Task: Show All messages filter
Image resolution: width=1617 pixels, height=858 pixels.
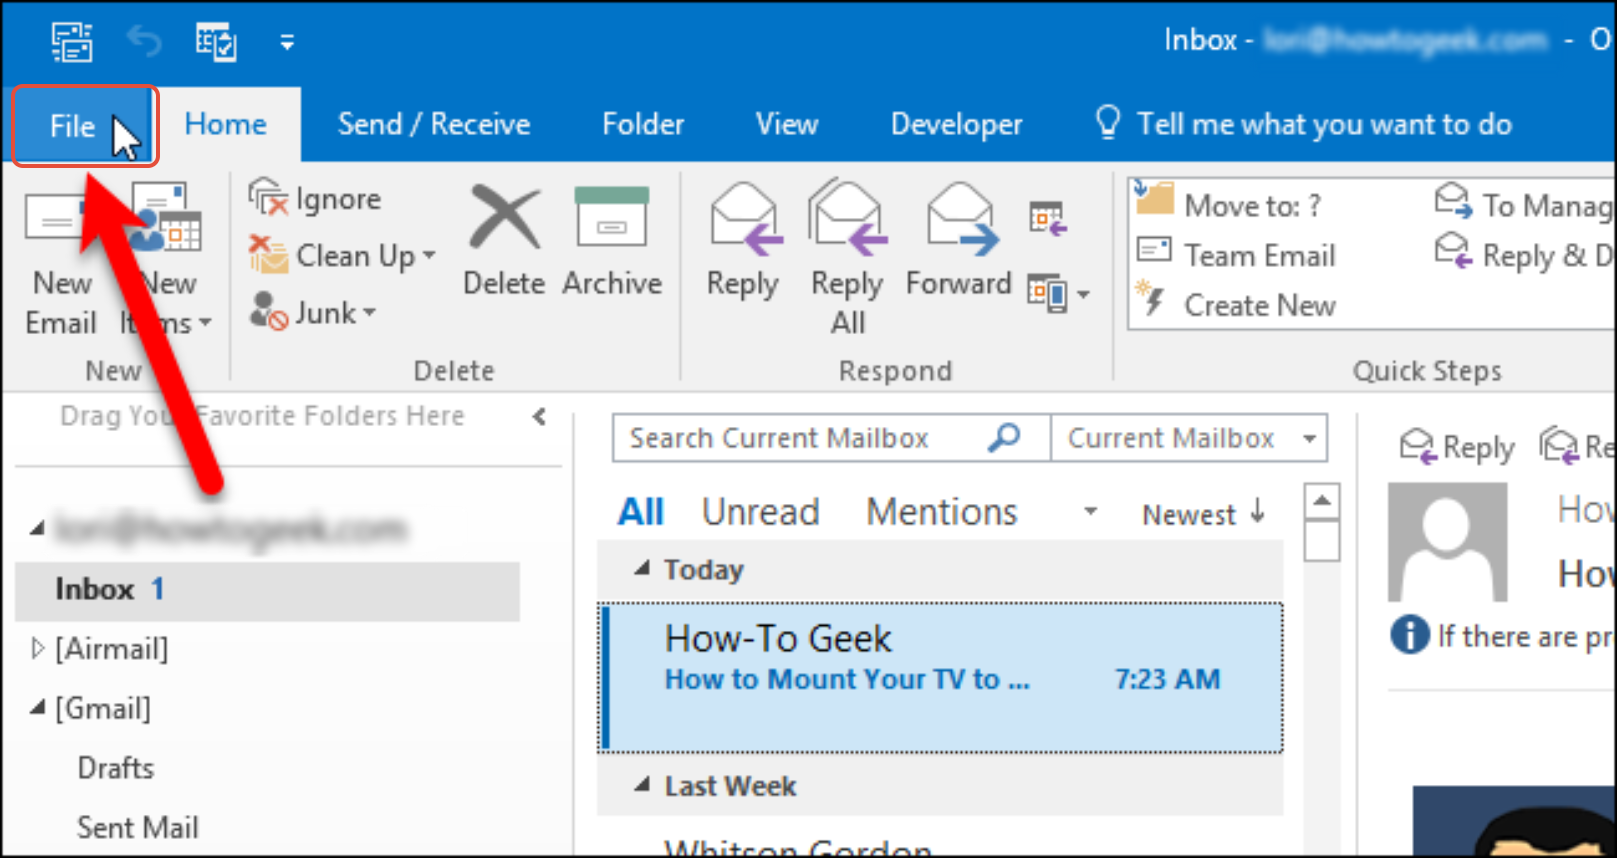Action: [x=640, y=512]
